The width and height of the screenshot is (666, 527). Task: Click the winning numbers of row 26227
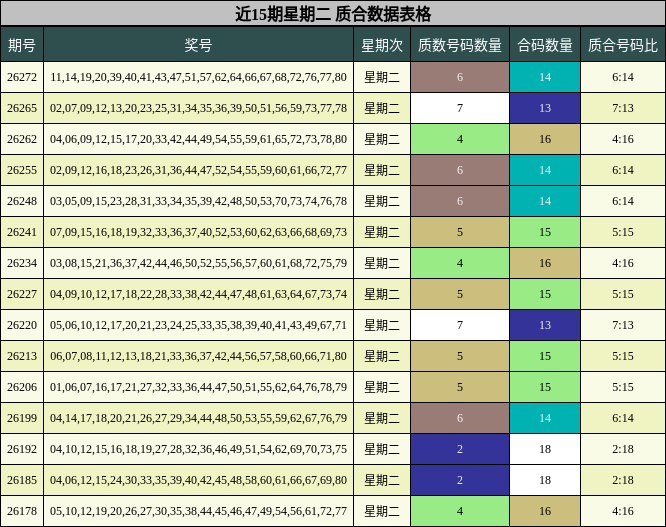[198, 294]
